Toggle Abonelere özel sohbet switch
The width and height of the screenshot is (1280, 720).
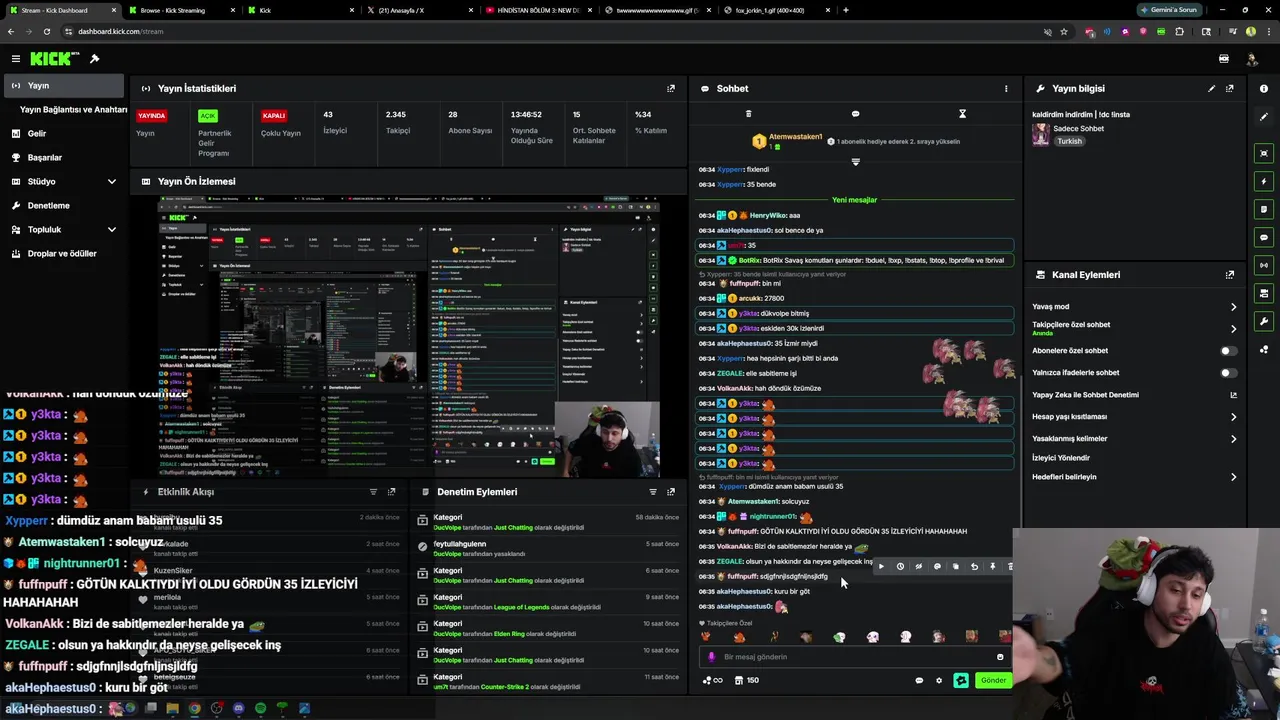tap(1228, 351)
